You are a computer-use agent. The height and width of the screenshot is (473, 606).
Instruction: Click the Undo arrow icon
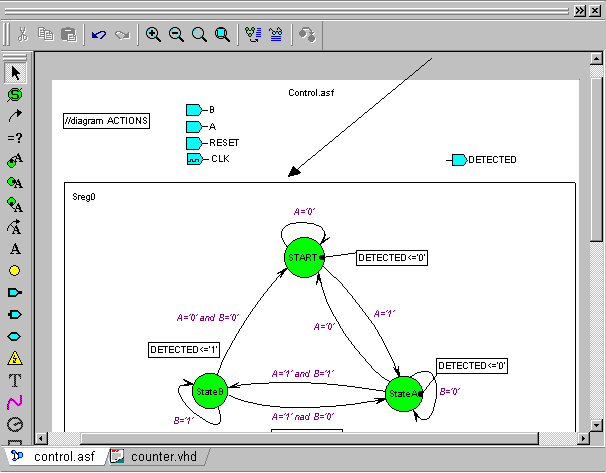pos(98,35)
